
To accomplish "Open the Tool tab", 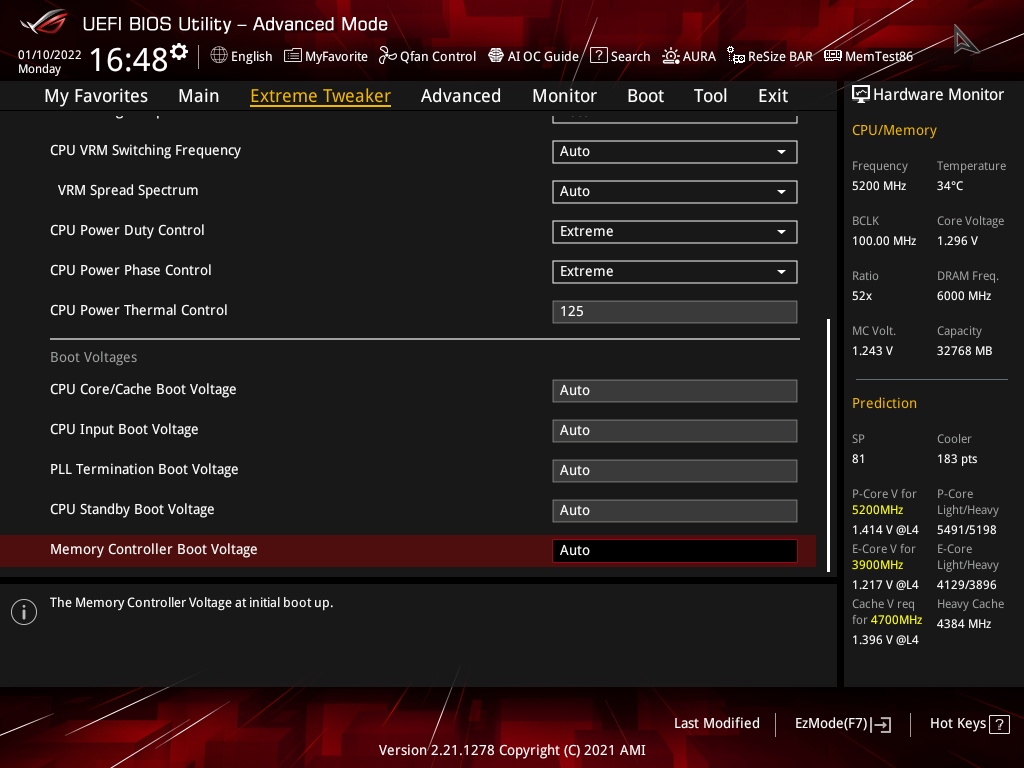I will pos(710,96).
